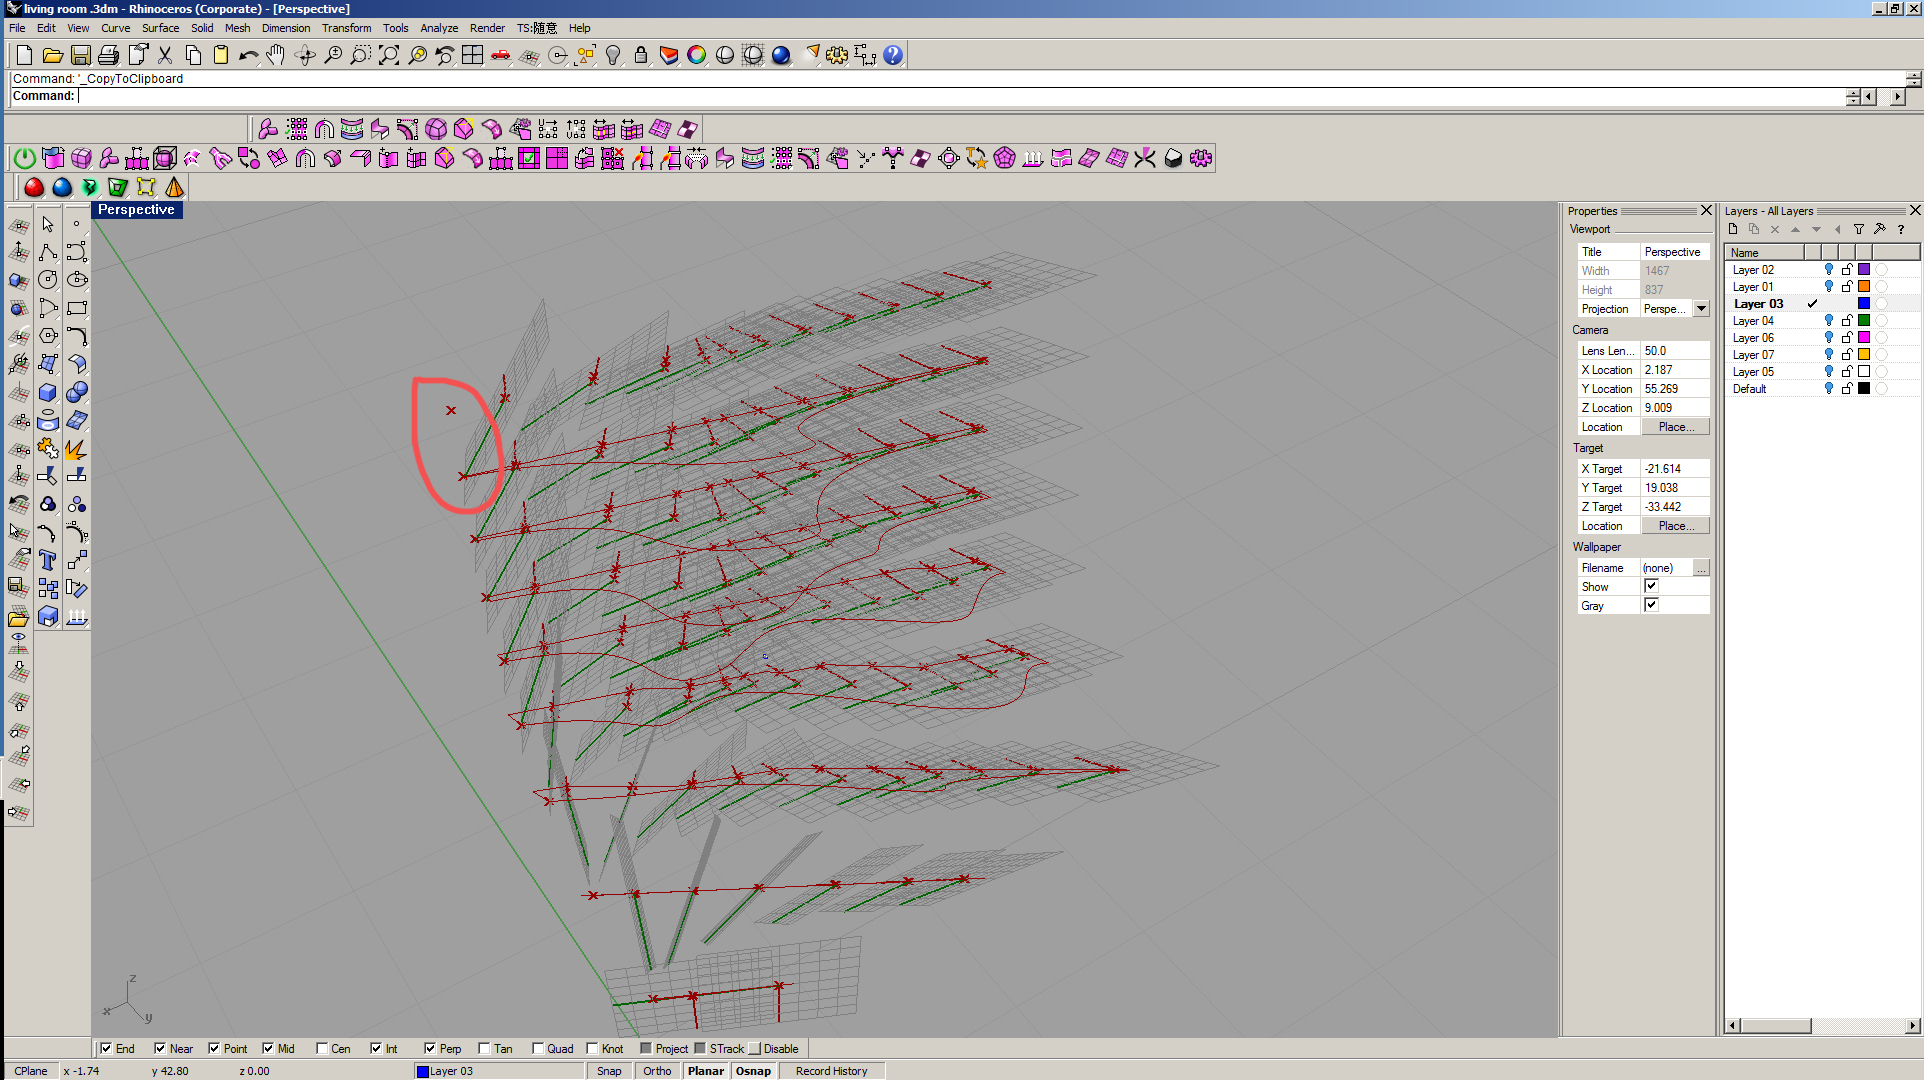The image size is (1924, 1080).
Task: Select the Pan hand tool
Action: 276,55
